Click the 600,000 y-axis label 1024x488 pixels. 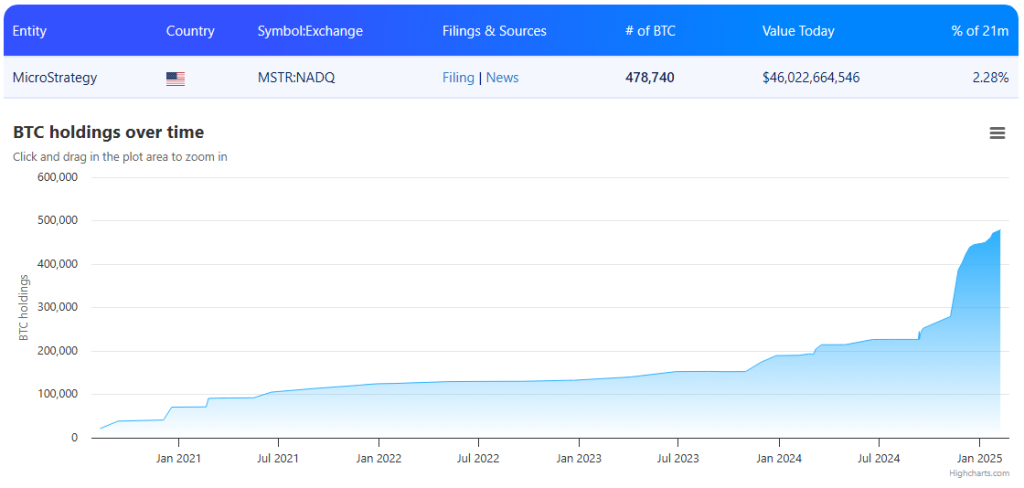point(57,178)
